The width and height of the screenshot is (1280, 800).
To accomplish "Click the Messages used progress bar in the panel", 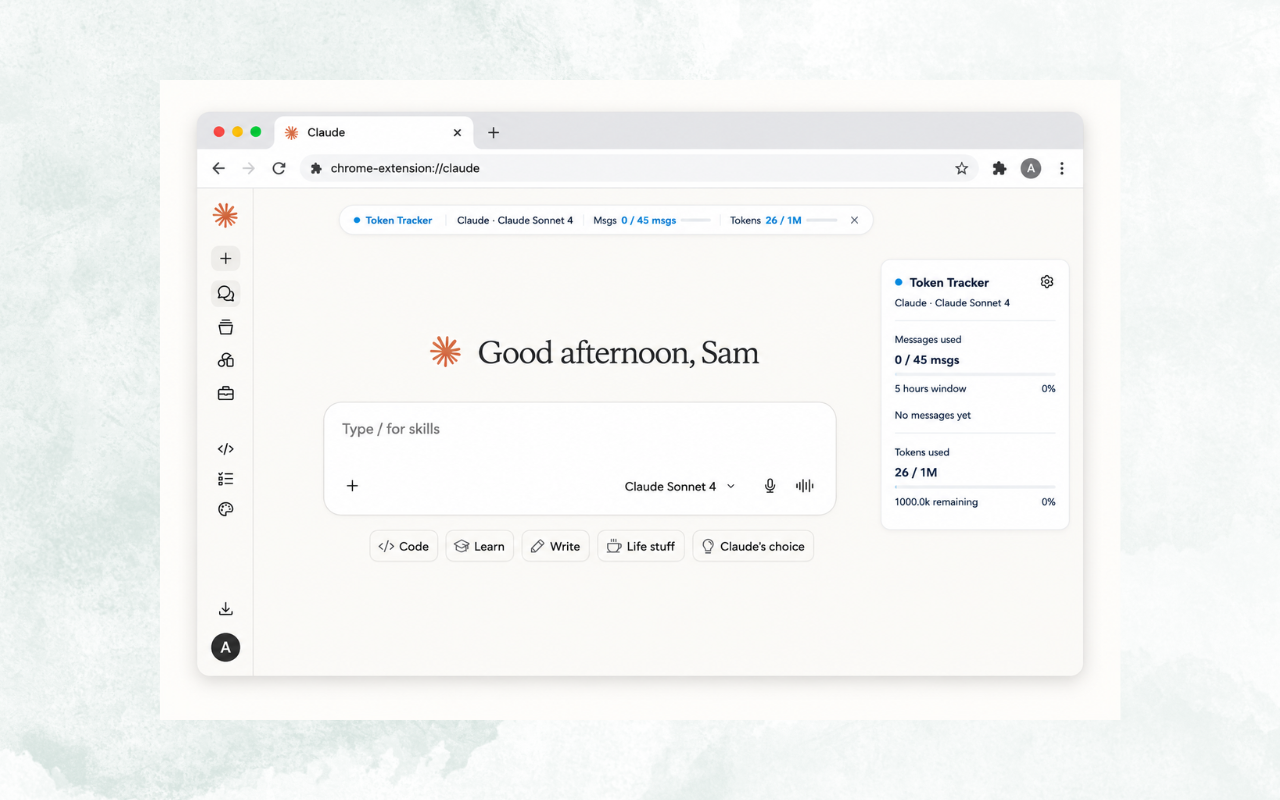I will 975,374.
